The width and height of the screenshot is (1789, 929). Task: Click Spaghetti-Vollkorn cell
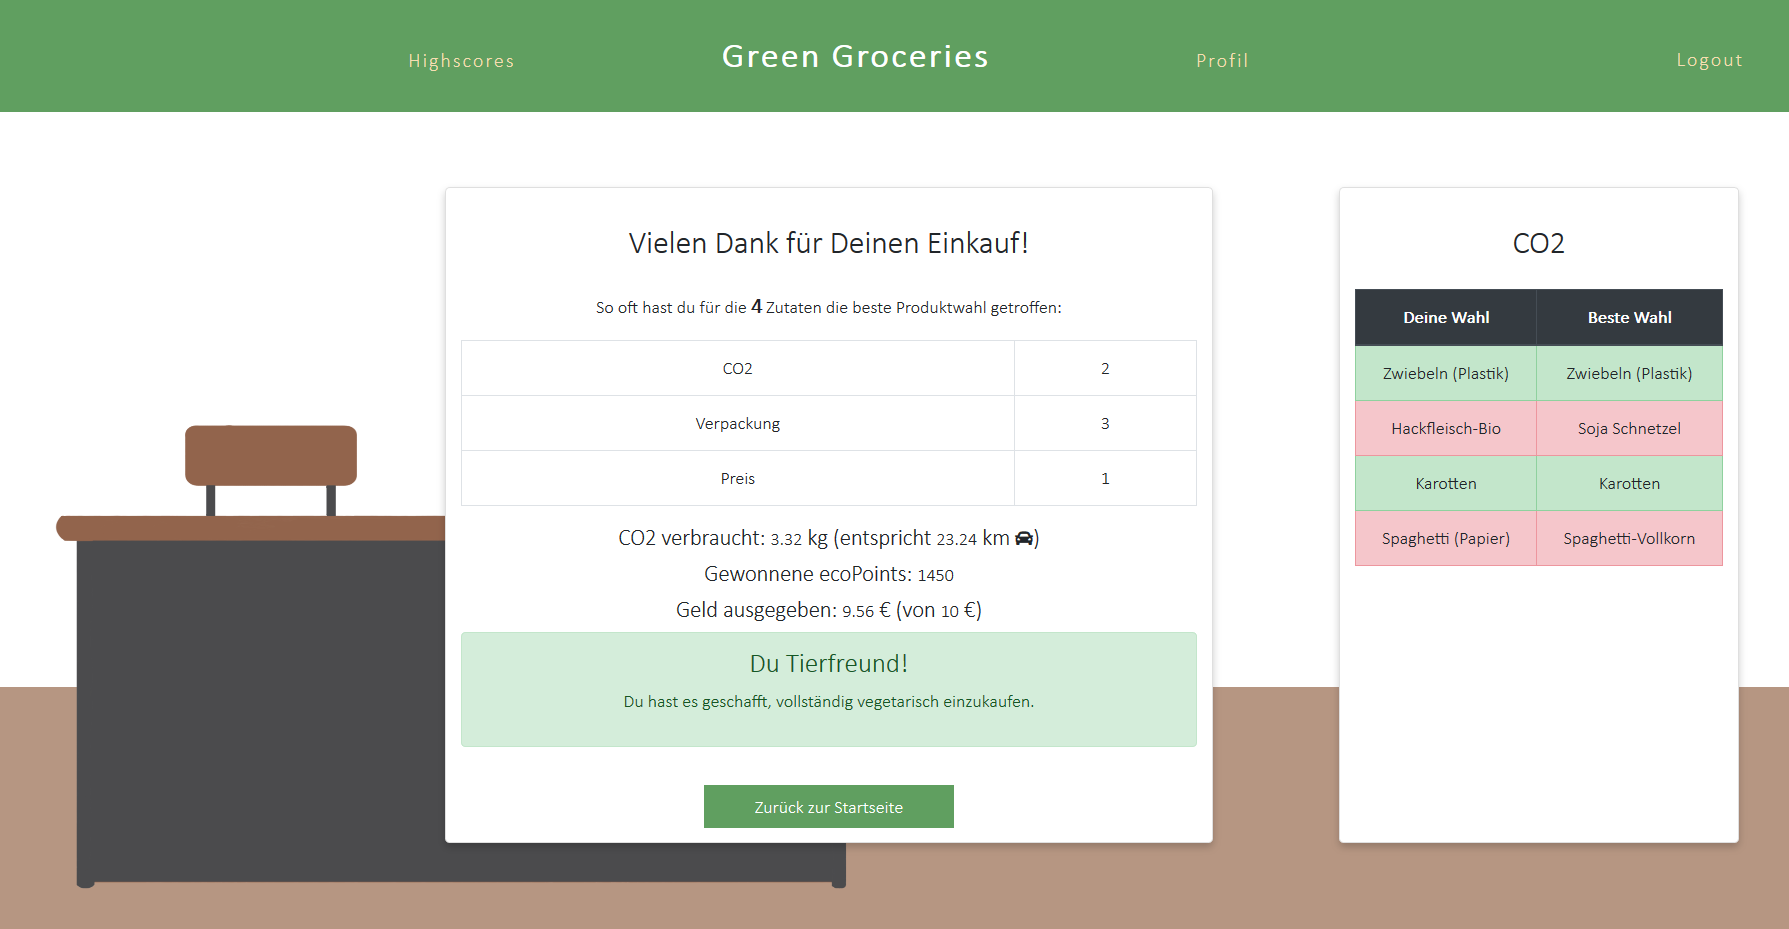click(x=1630, y=538)
